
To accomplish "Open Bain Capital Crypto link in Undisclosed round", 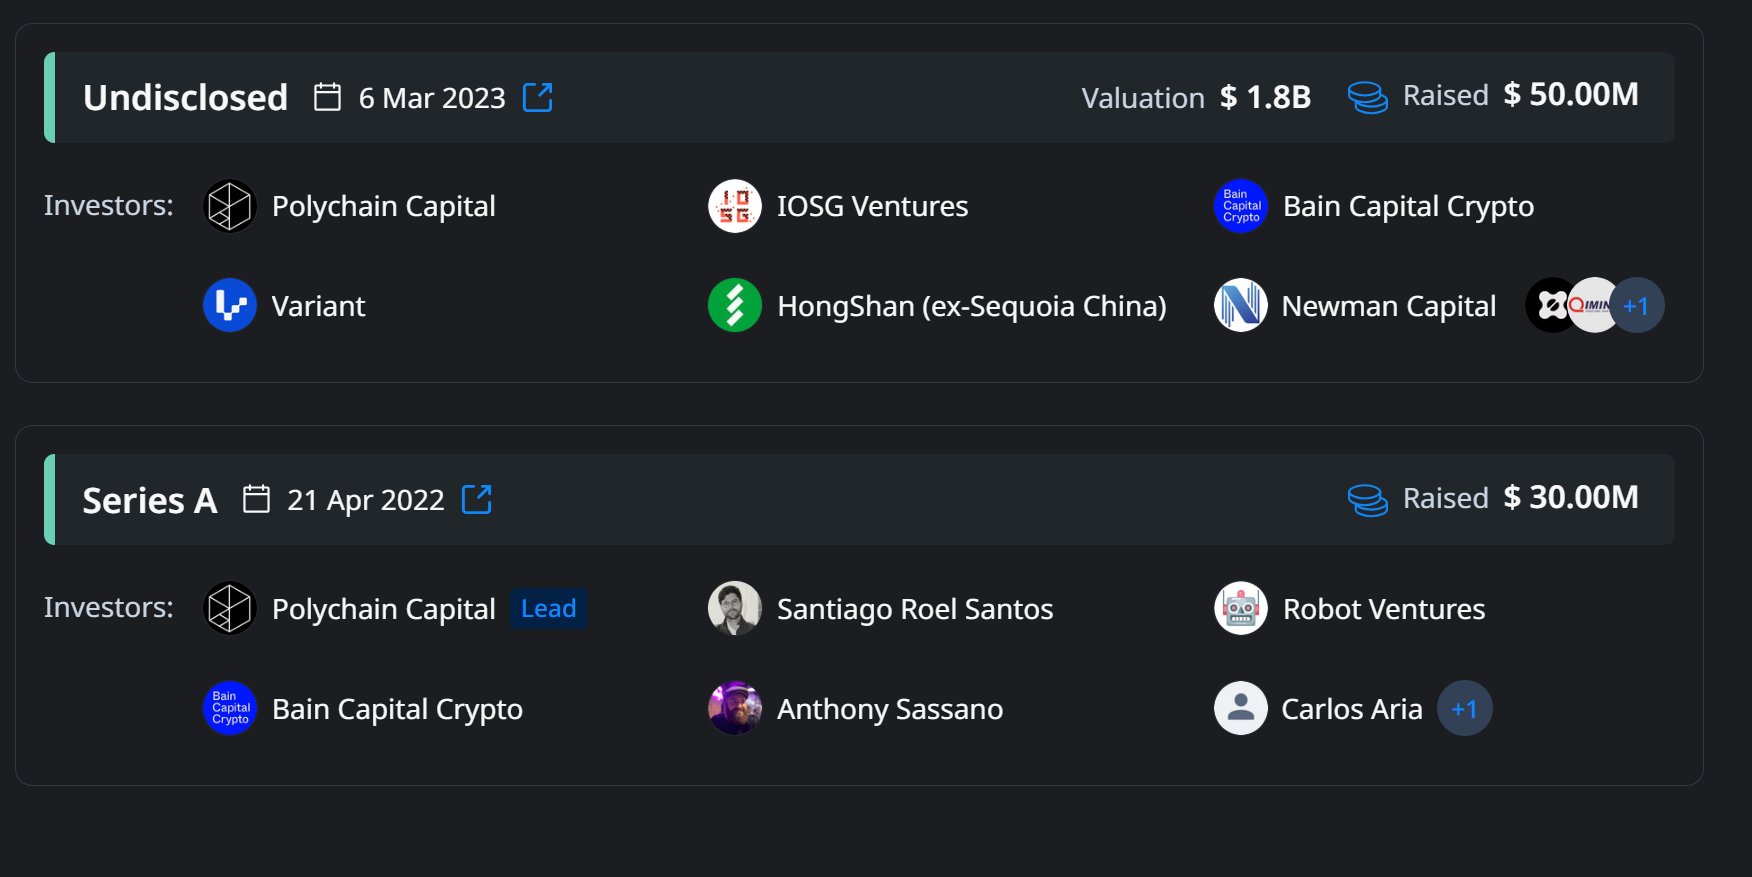I will pyautogui.click(x=1407, y=206).
